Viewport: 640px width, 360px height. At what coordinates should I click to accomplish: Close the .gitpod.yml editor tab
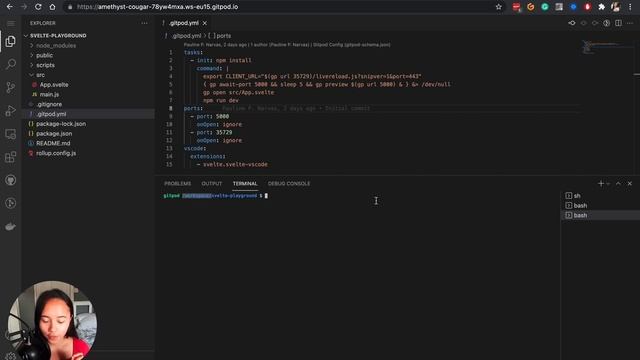(205, 23)
